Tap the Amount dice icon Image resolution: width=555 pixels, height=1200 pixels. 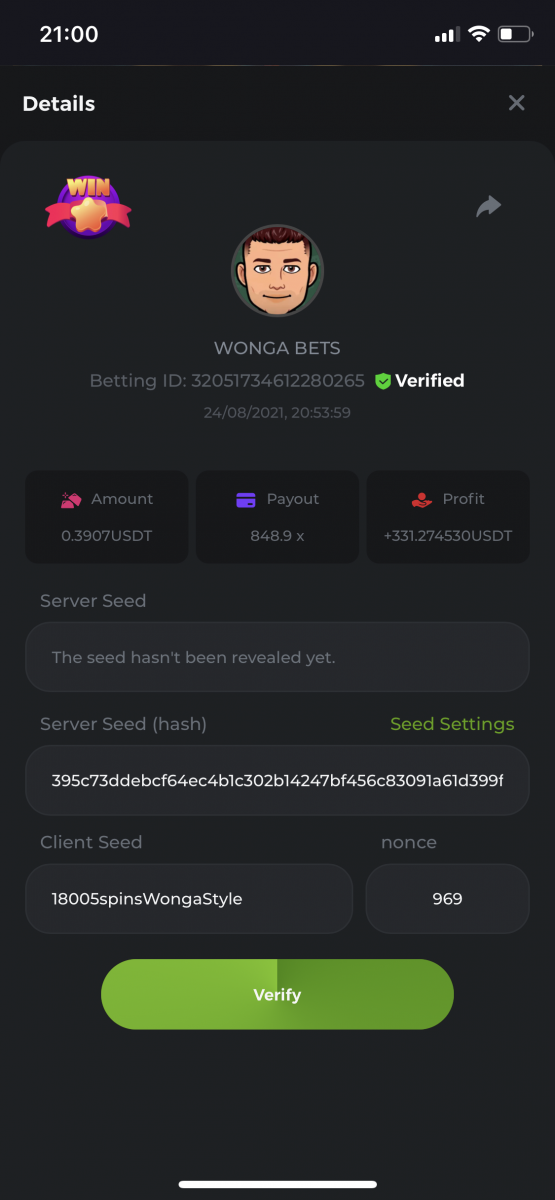70,499
